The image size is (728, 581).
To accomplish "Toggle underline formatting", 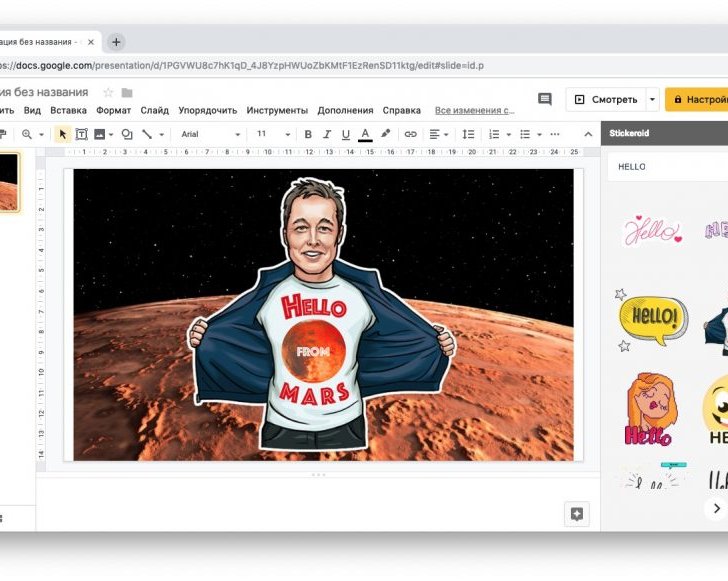I will [345, 135].
